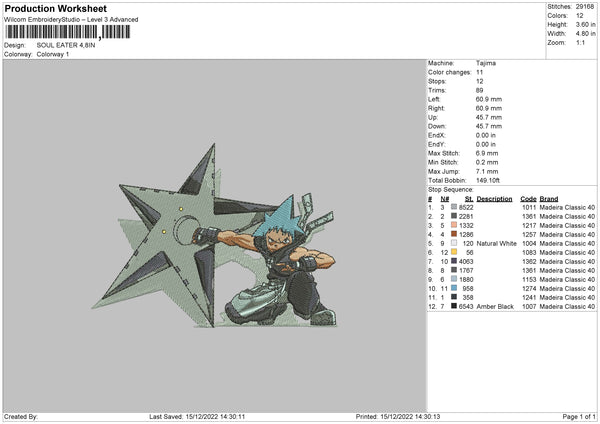Image resolution: width=600 pixels, height=424 pixels.
Task: Click the 'St.' column header
Action: coord(469,199)
